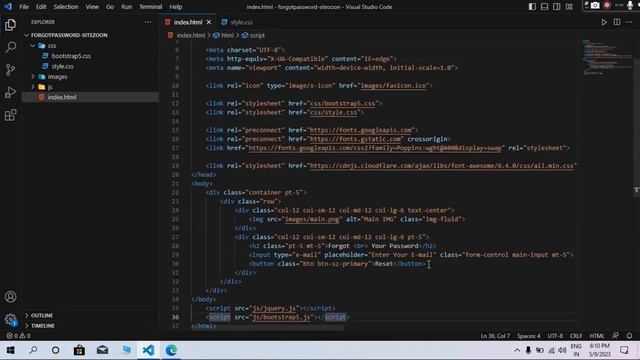Screen dimensions: 640x360
Task: Follow the images/favicon.ico link in code
Action: [x=393, y=86]
